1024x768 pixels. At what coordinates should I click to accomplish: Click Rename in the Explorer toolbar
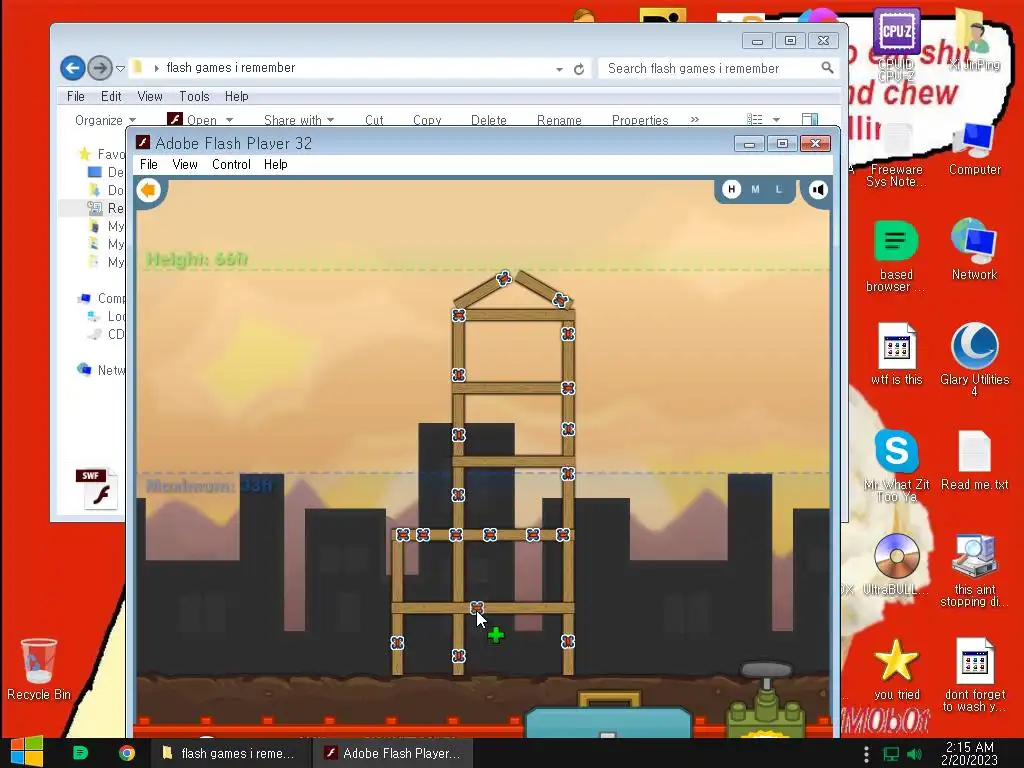coord(559,120)
